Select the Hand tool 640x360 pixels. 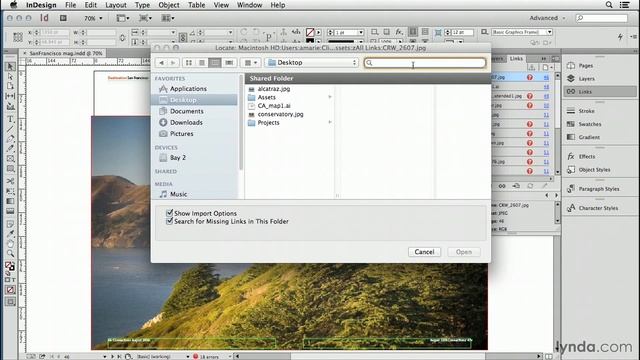point(10,244)
